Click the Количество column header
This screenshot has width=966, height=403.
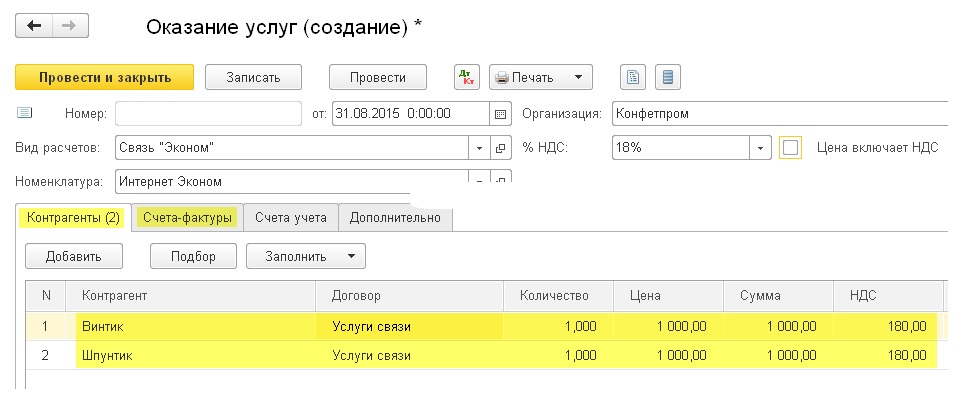pos(558,296)
